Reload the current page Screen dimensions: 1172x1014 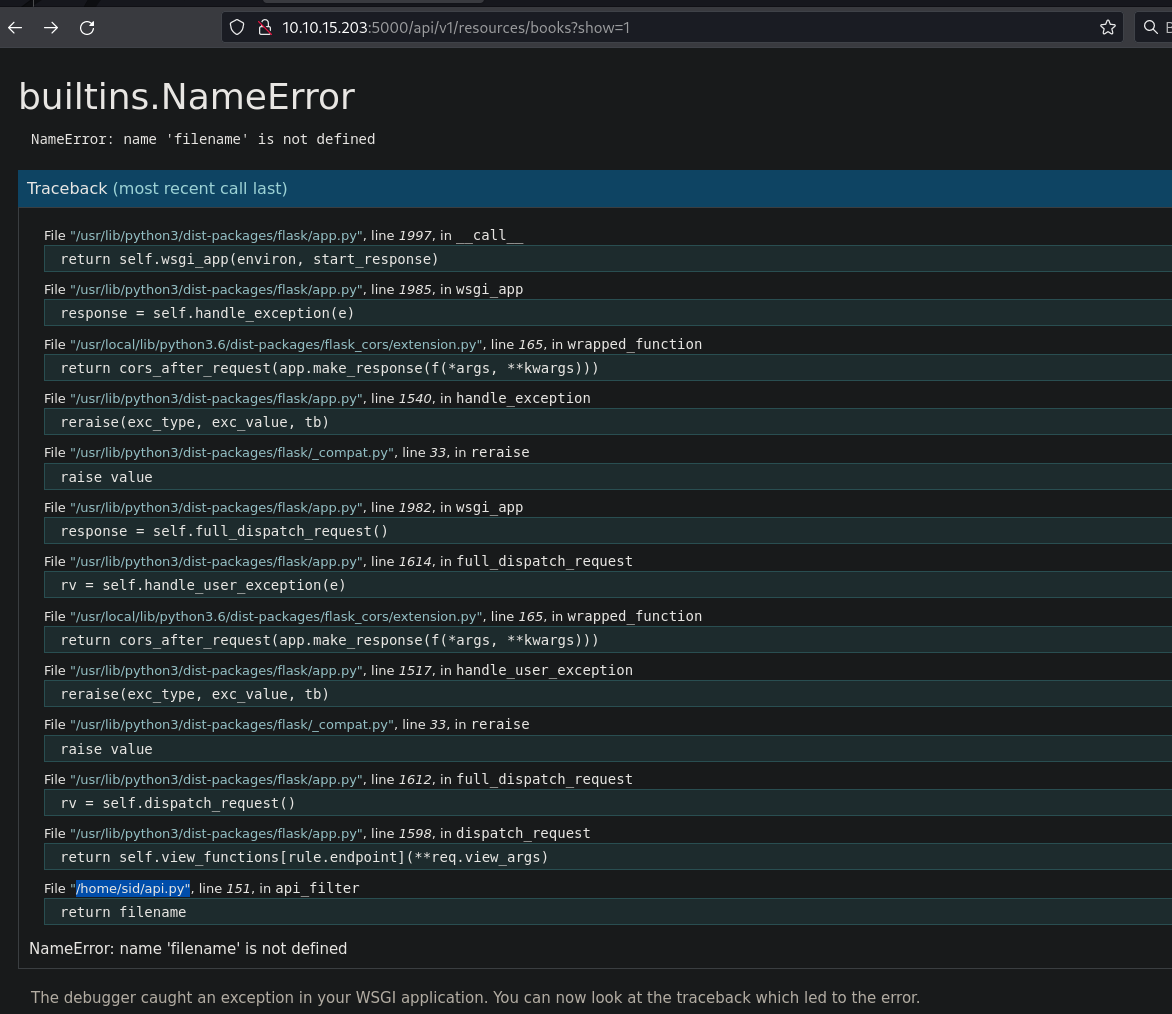coord(87,28)
